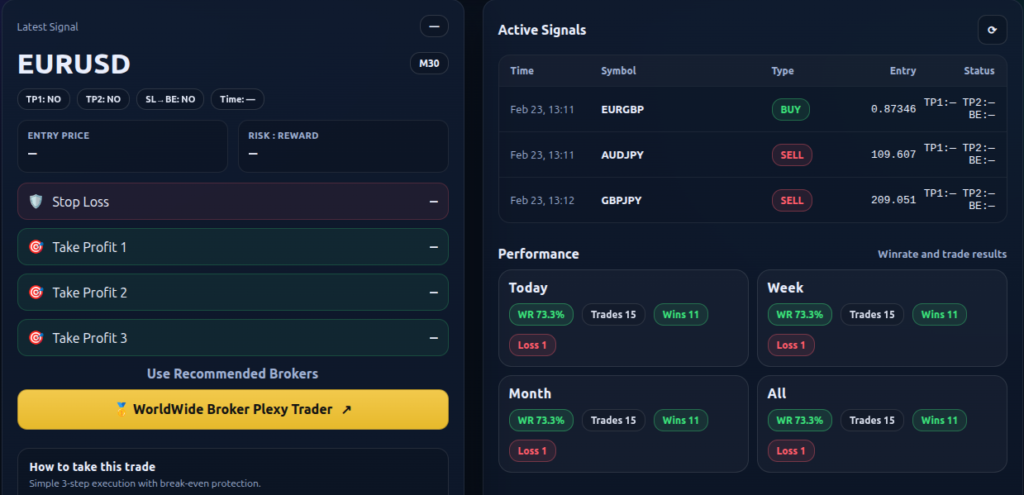1024x495 pixels.
Task: Click the target icon beside Take Profit 3
Action: pos(36,338)
